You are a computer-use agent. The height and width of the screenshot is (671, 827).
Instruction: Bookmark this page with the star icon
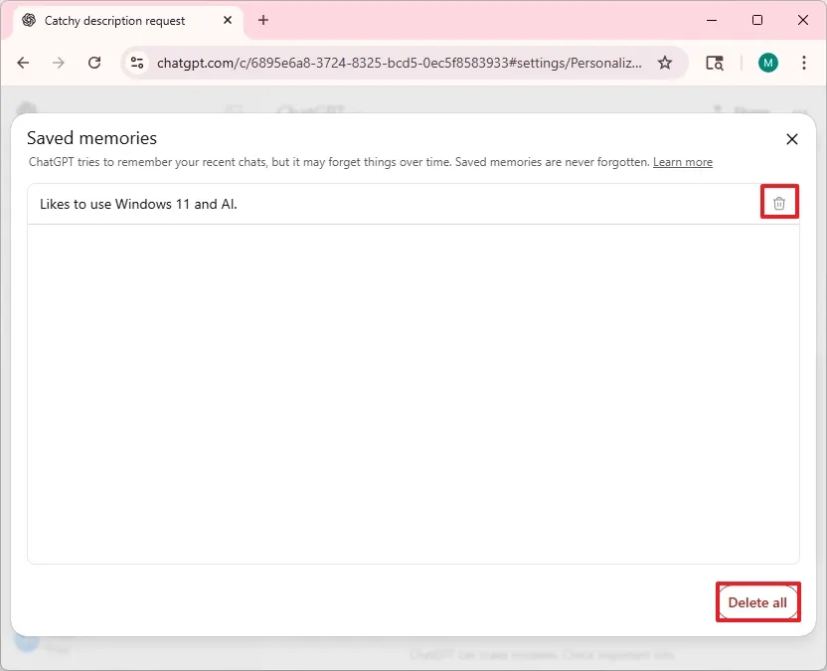(665, 63)
